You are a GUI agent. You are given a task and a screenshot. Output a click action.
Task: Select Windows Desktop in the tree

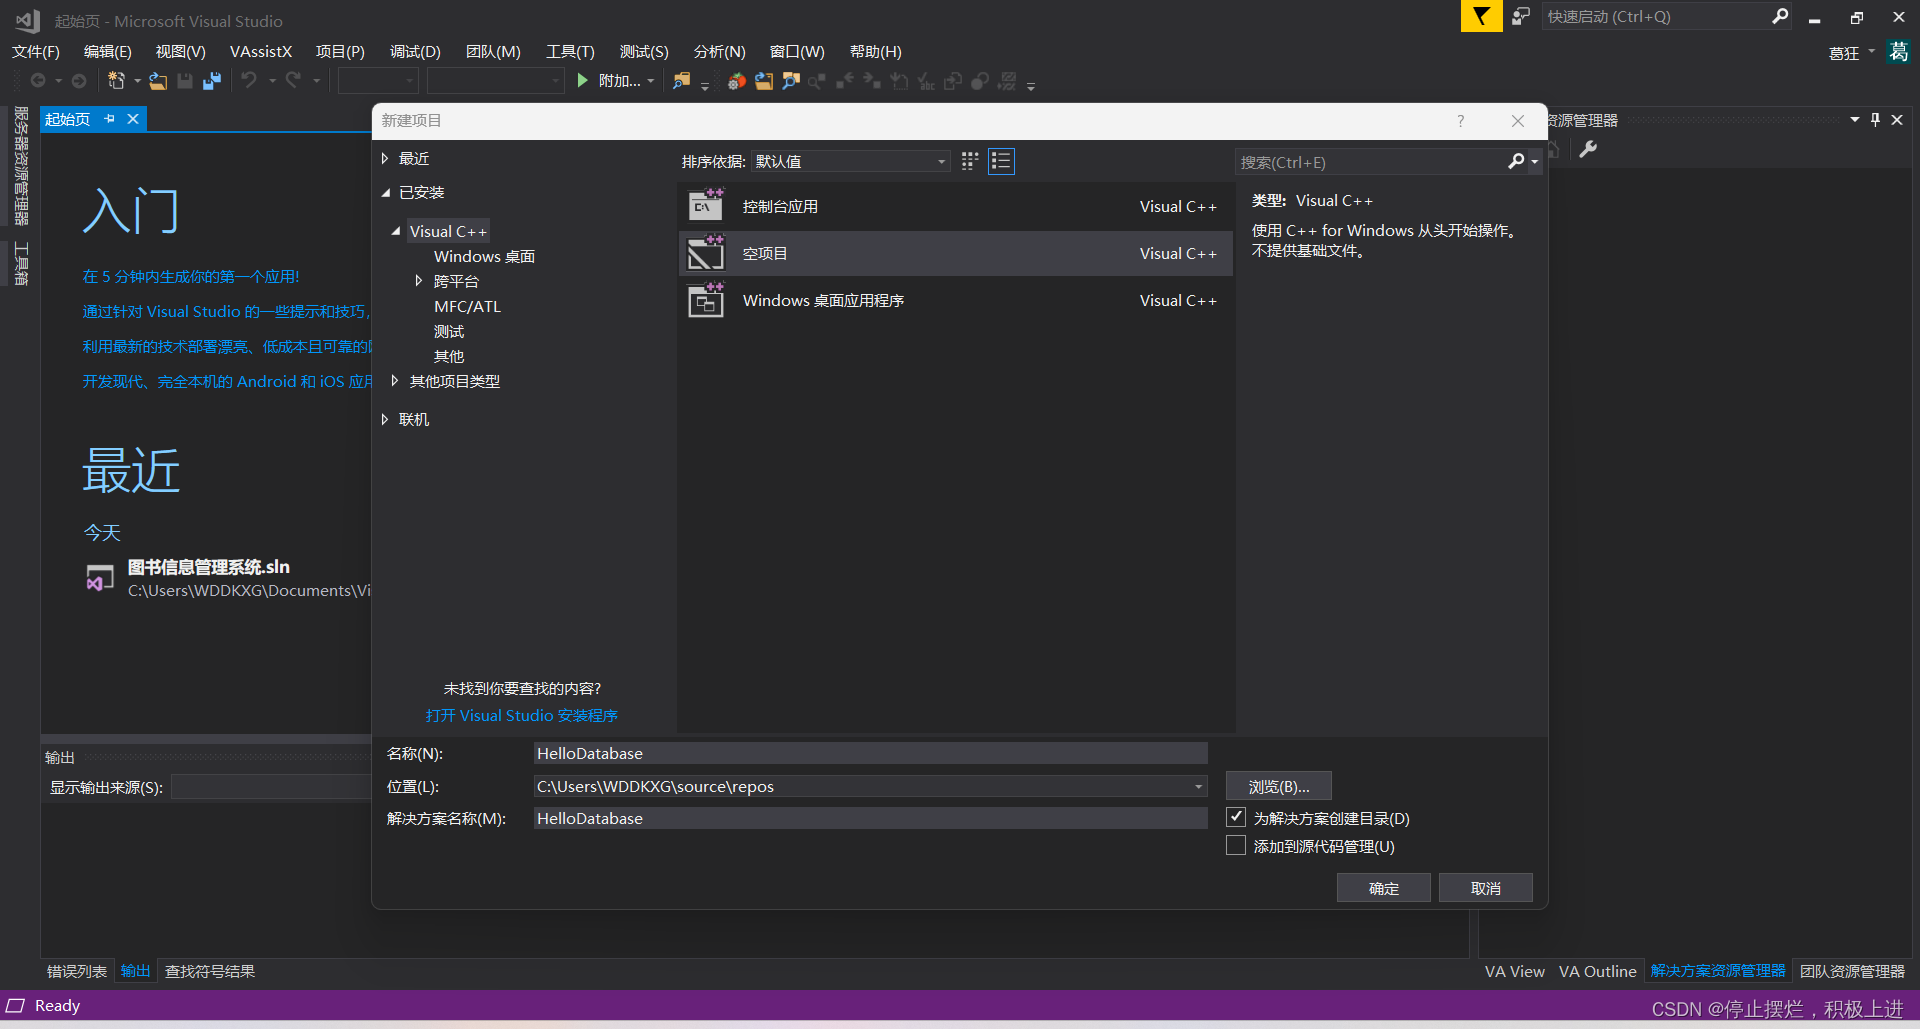pos(484,257)
